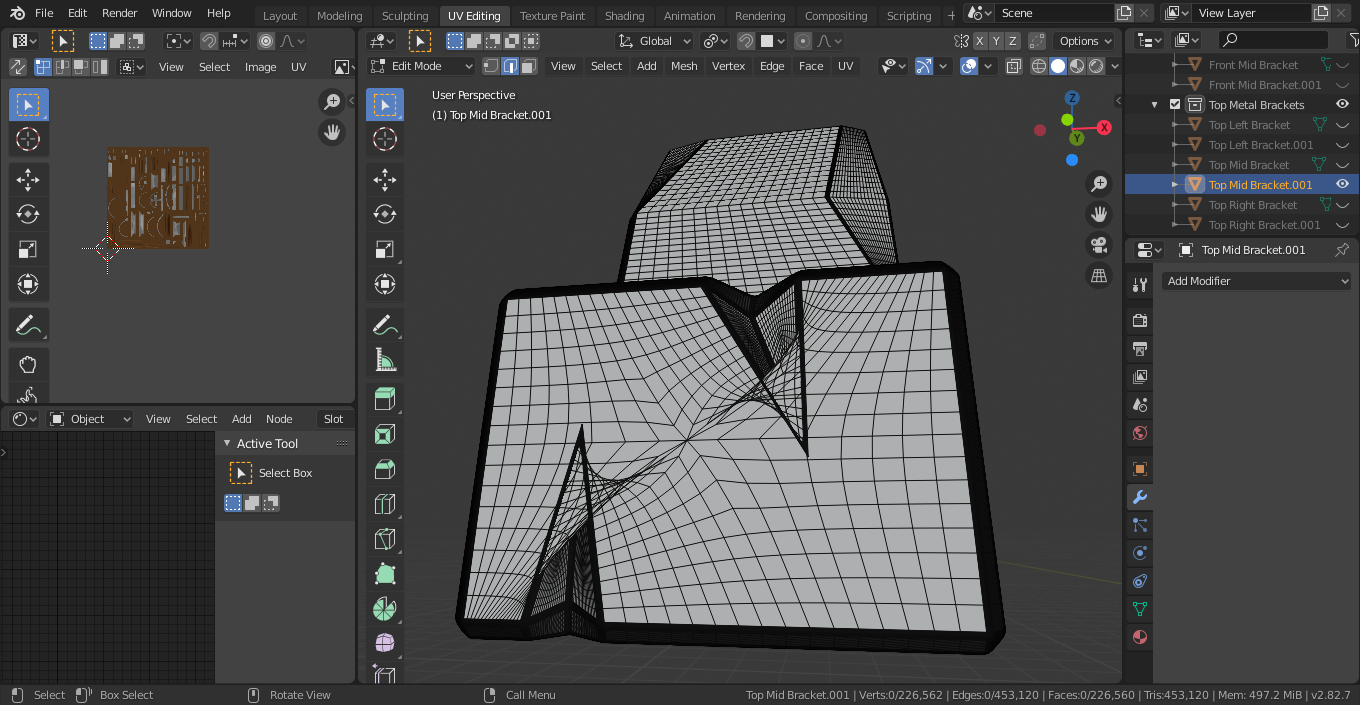The width and height of the screenshot is (1360, 705).
Task: Select the Cursor tool in UV editor
Action: [28, 139]
